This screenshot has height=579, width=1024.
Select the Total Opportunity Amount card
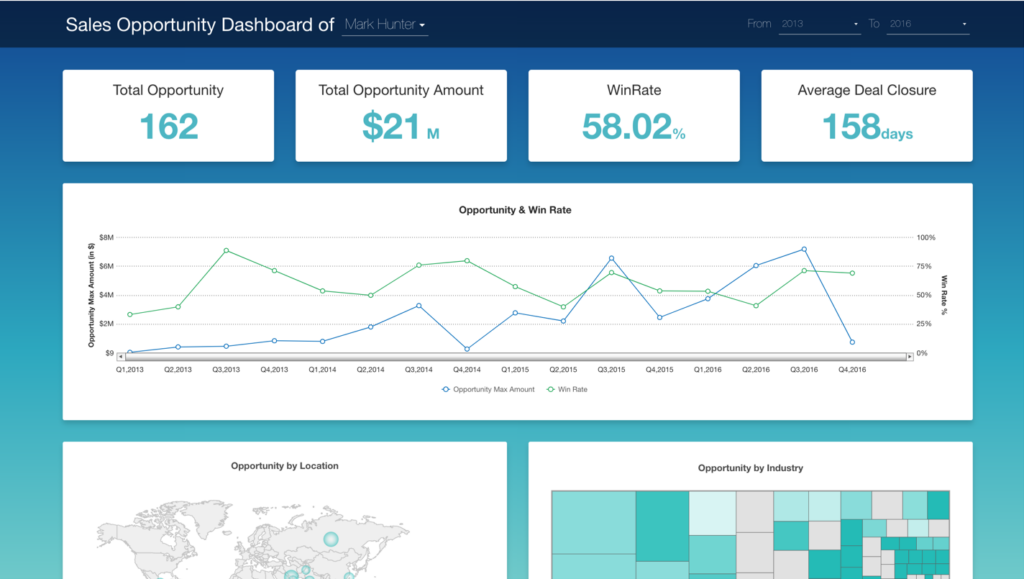[401, 116]
